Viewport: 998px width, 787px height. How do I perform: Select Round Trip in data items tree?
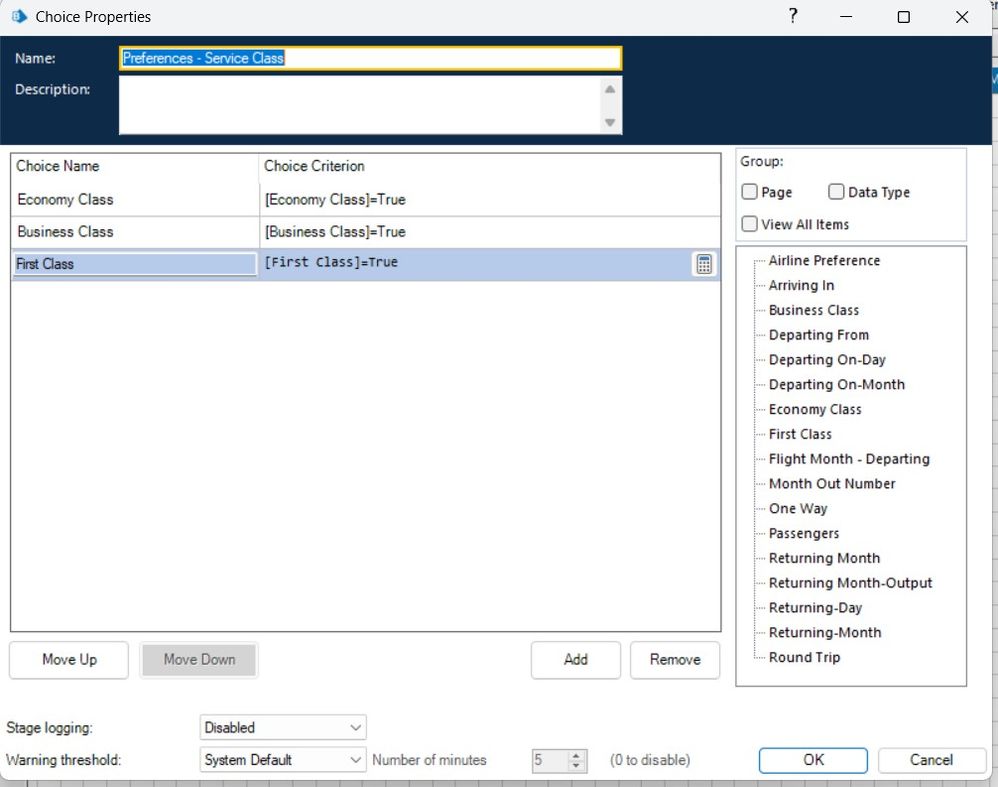tap(804, 657)
